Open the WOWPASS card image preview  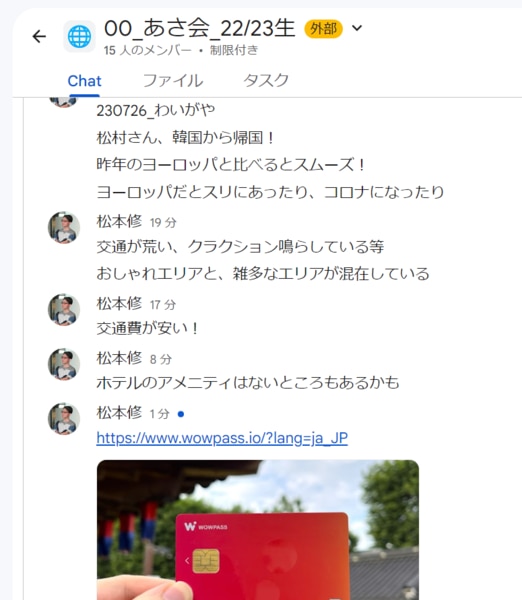click(258, 530)
